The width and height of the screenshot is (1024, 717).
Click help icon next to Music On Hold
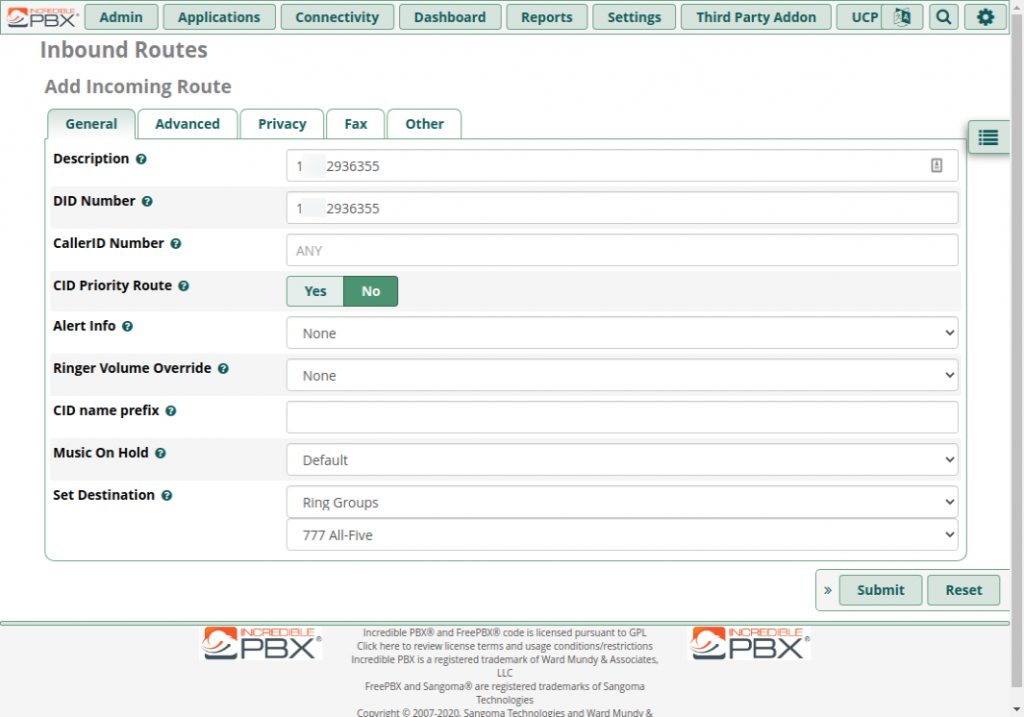tap(160, 453)
